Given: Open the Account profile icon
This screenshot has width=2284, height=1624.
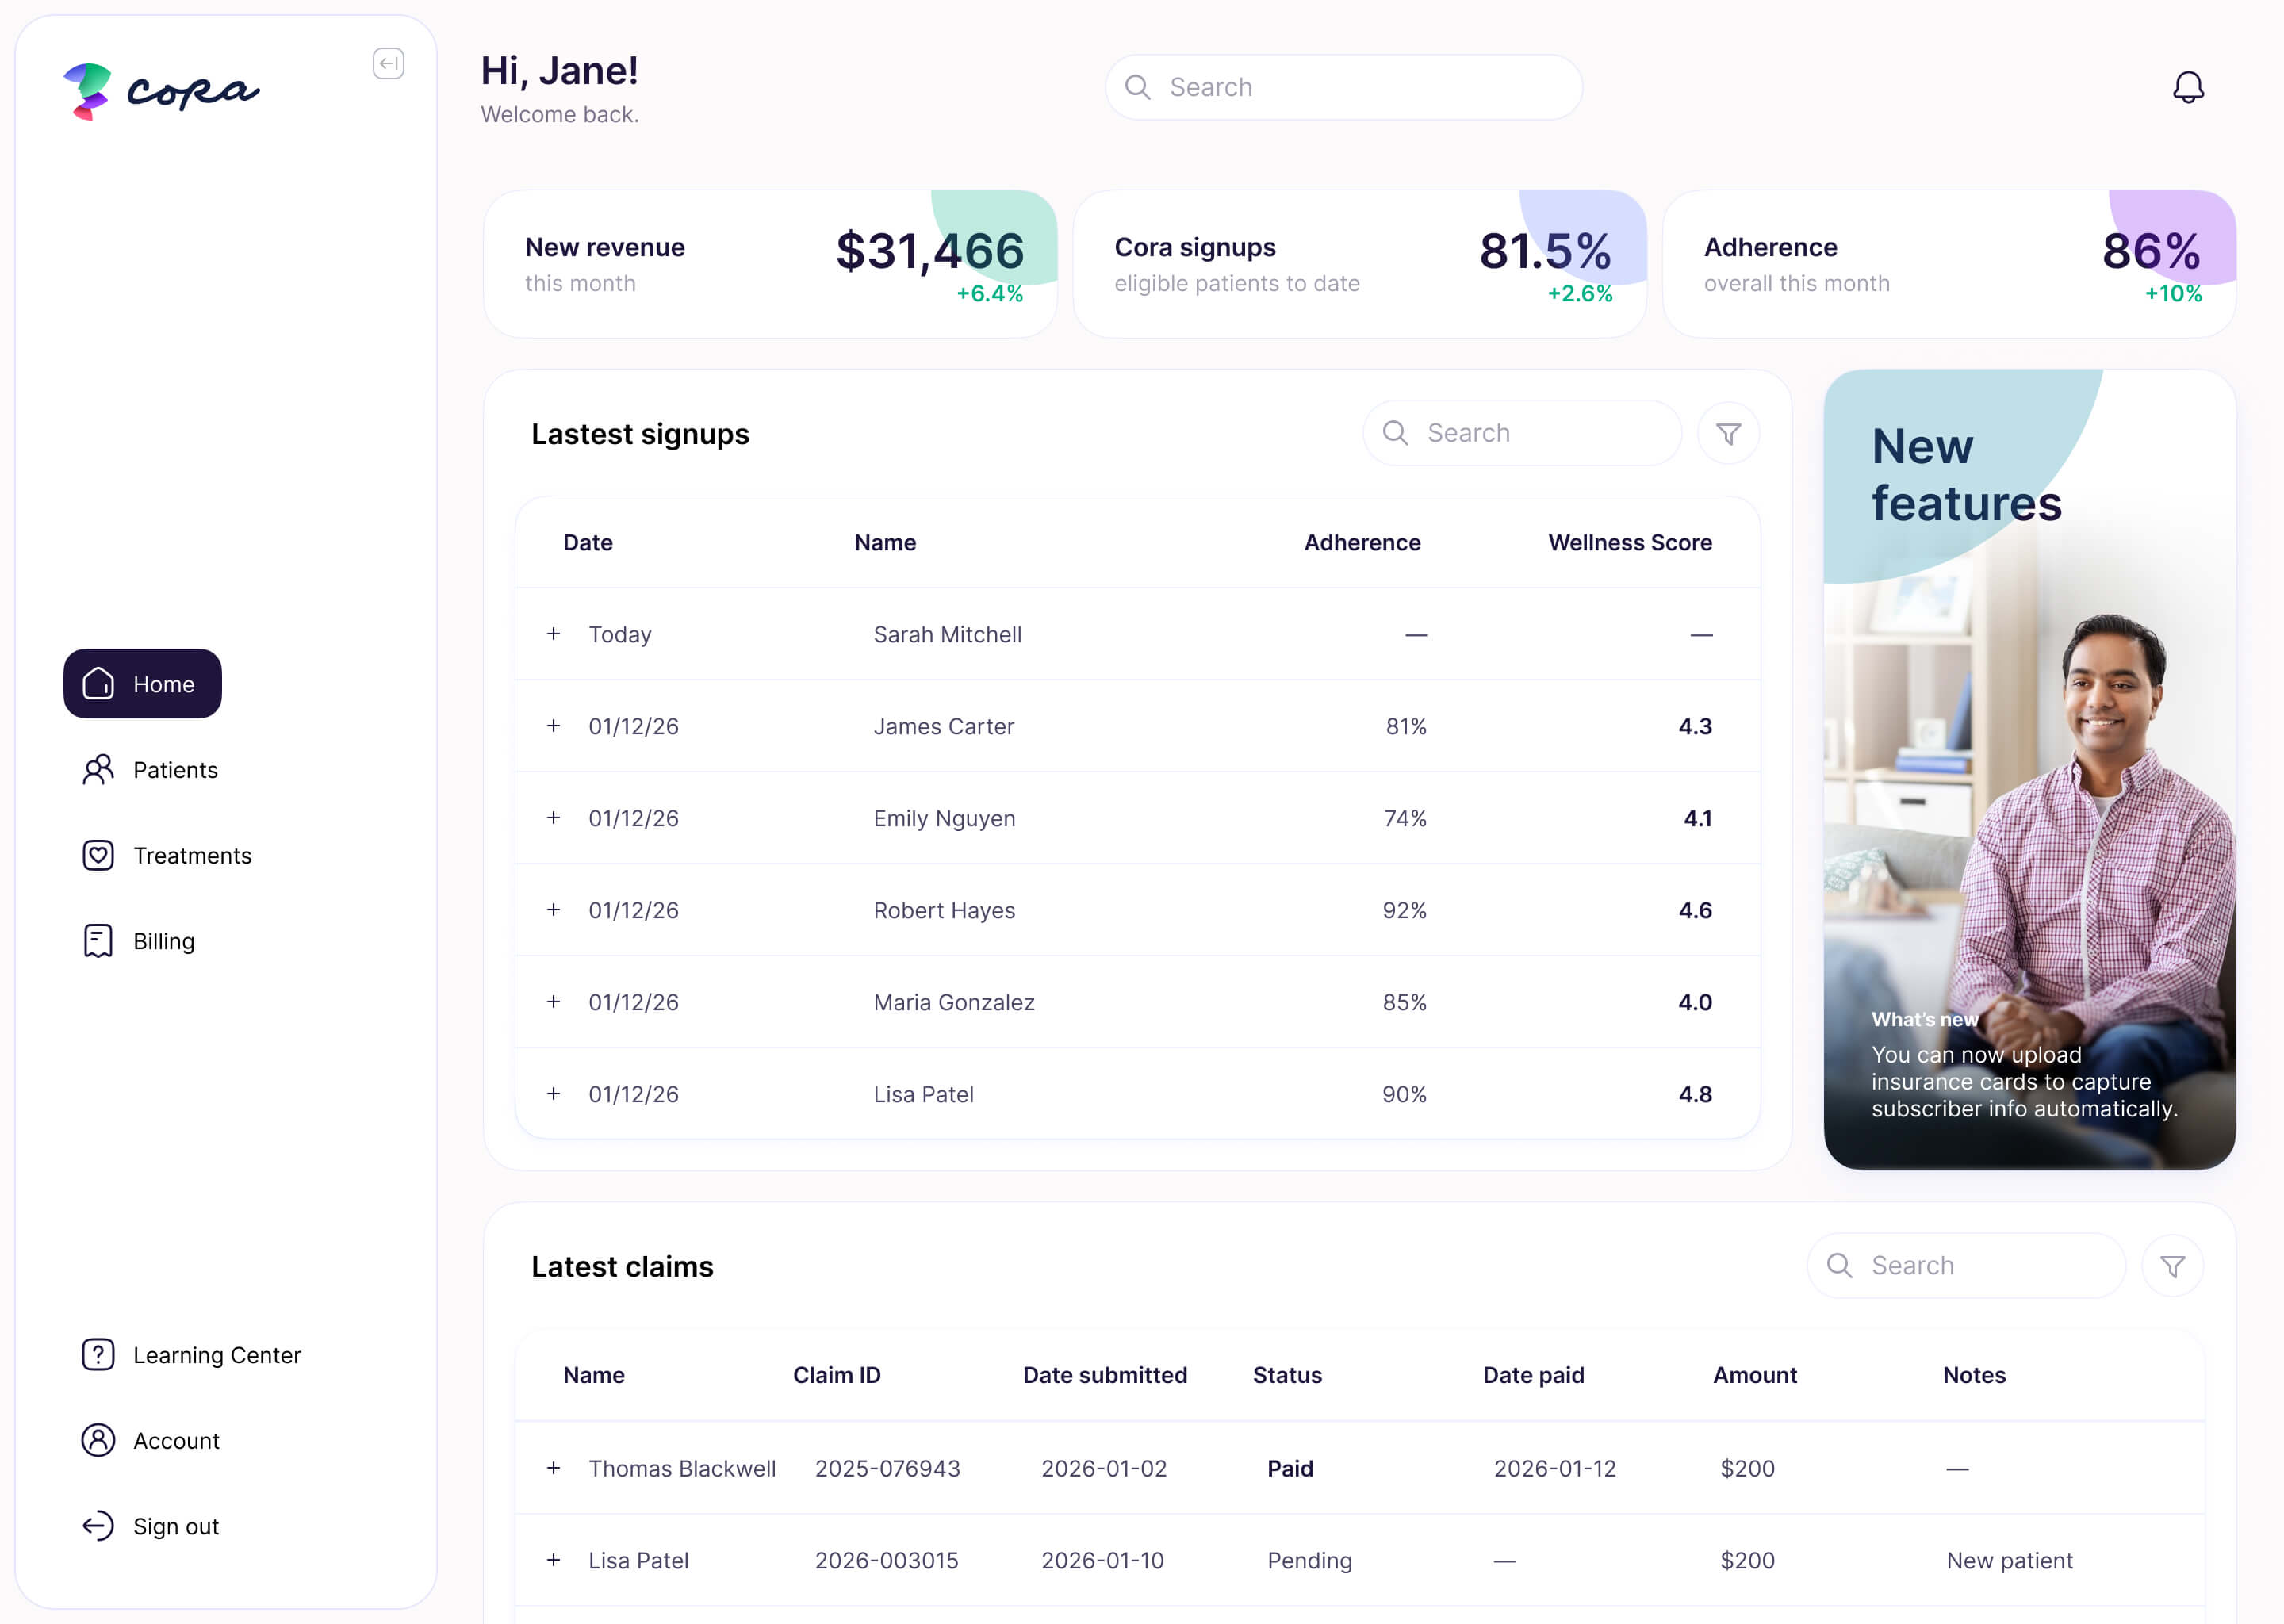Looking at the screenshot, I should point(97,1440).
